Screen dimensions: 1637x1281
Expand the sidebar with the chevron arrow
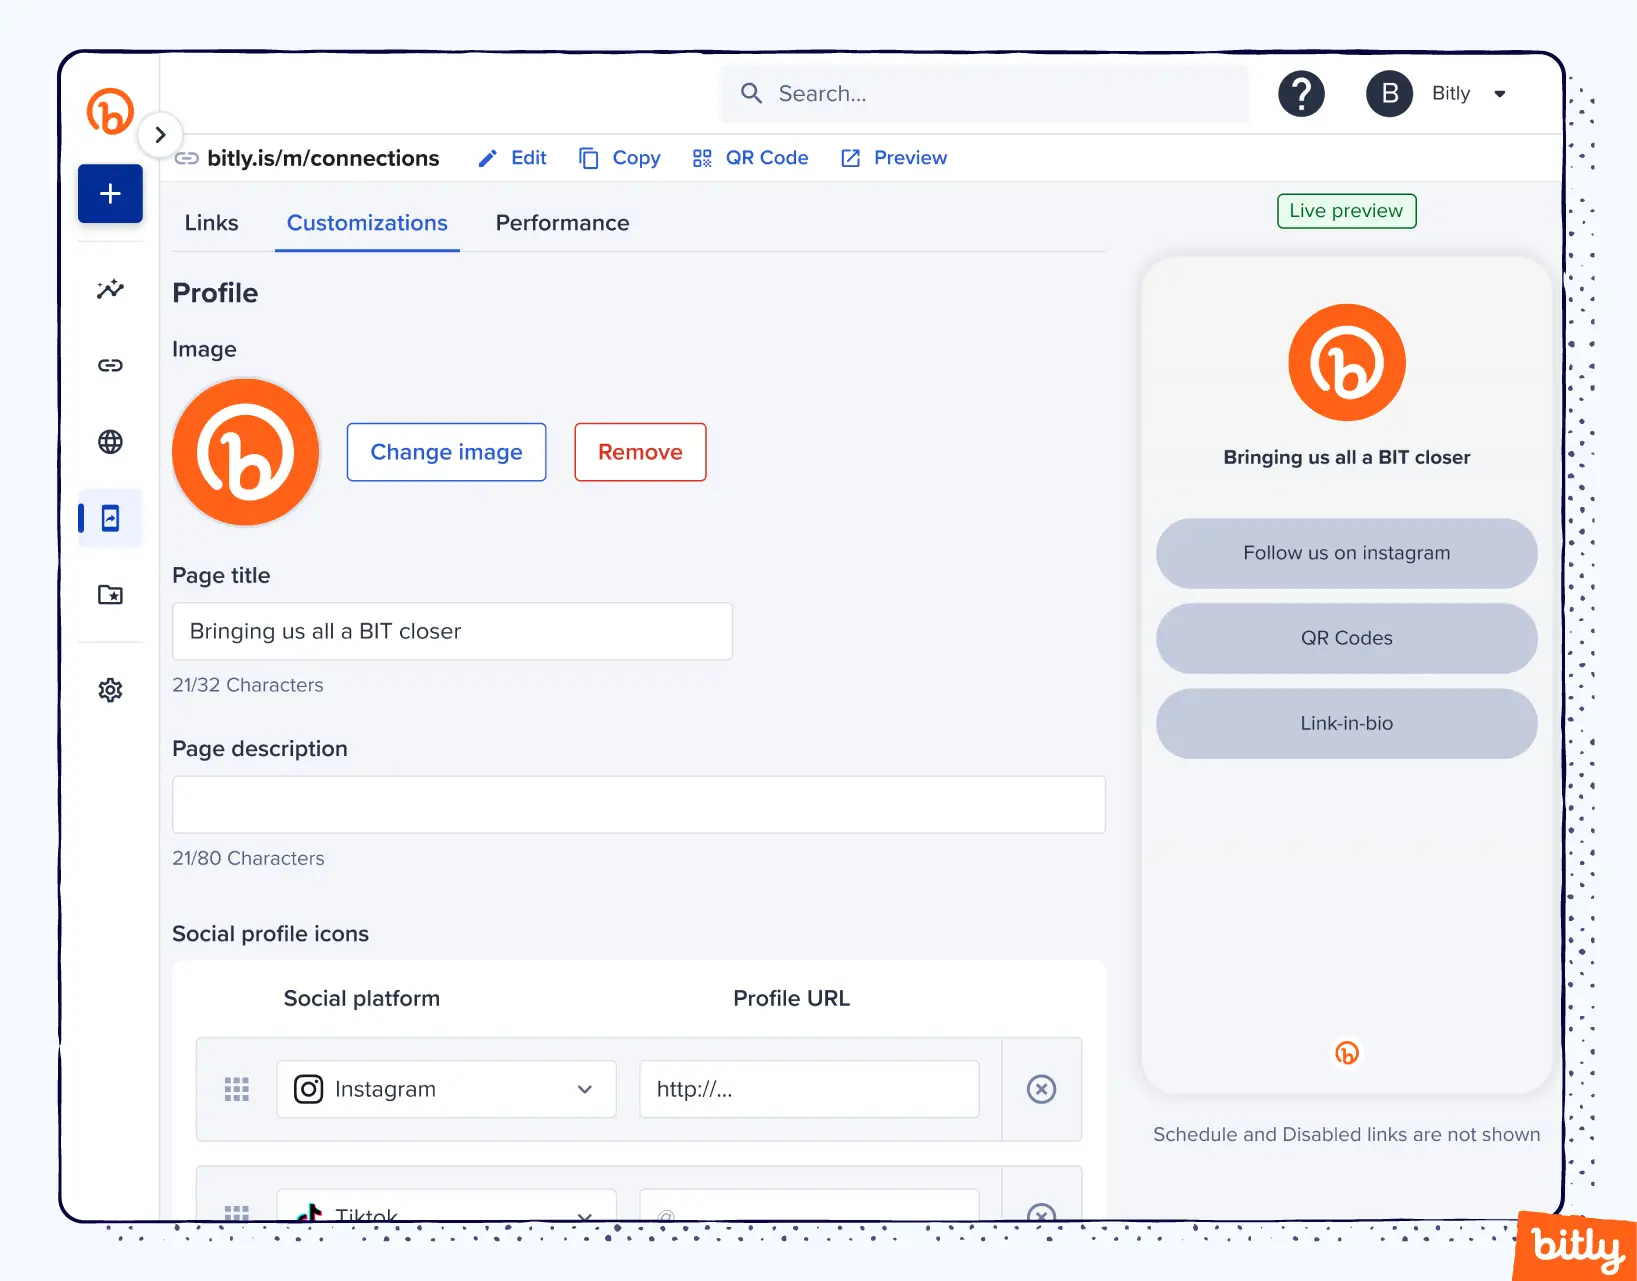tap(160, 134)
